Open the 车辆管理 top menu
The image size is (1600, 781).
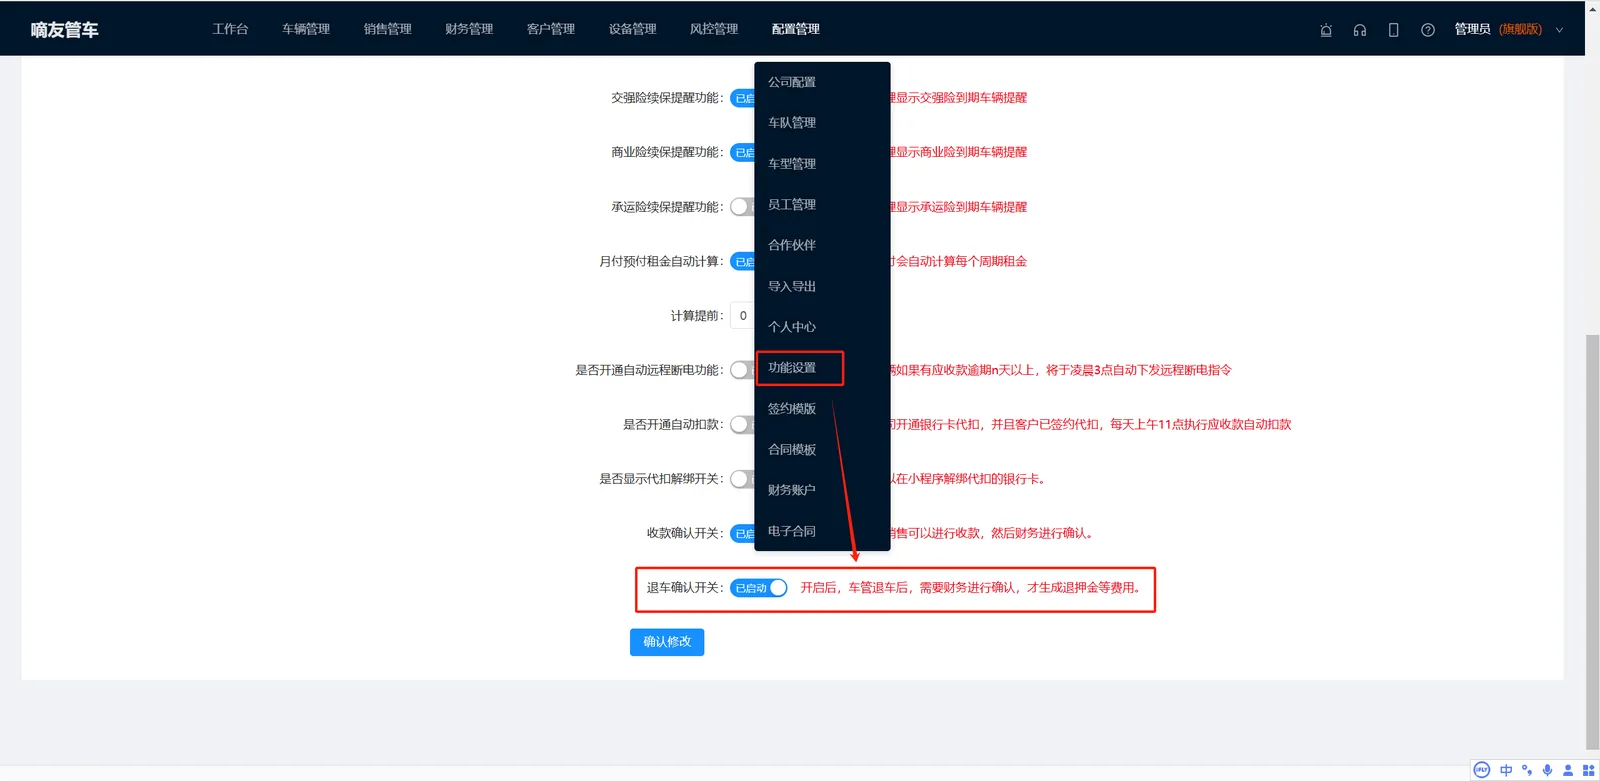coord(306,29)
